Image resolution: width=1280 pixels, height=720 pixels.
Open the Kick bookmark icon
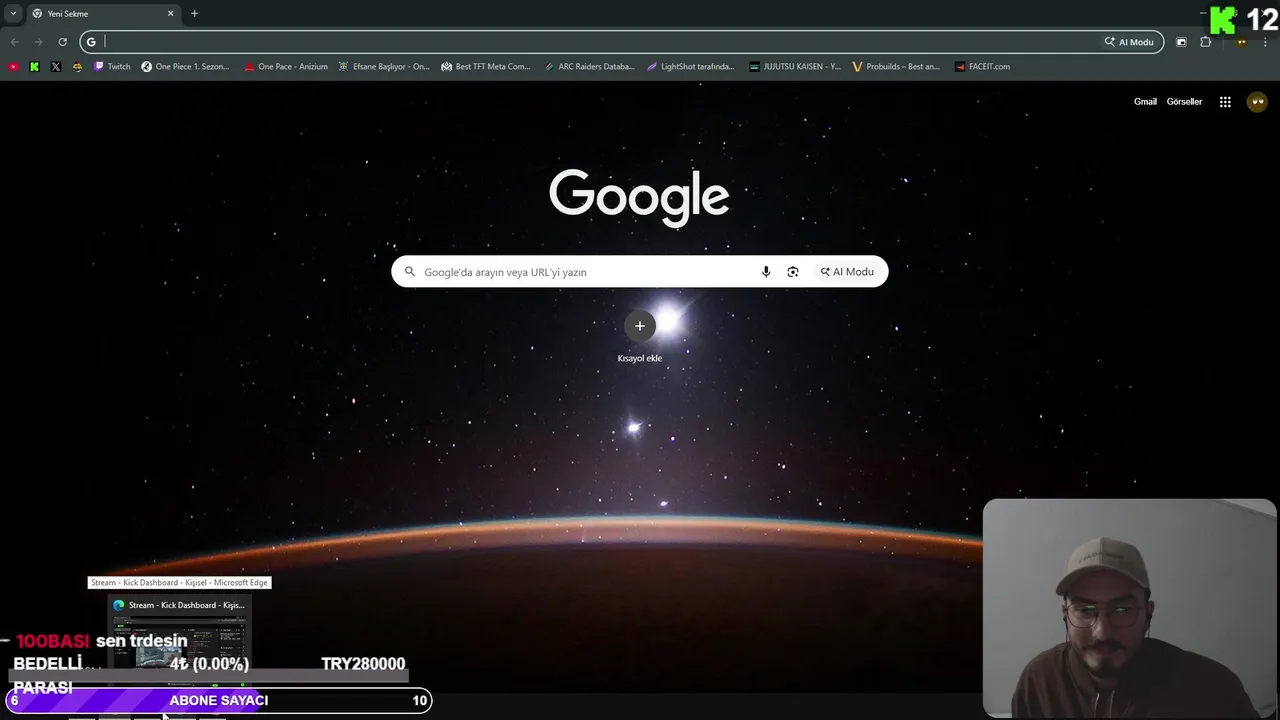34,67
